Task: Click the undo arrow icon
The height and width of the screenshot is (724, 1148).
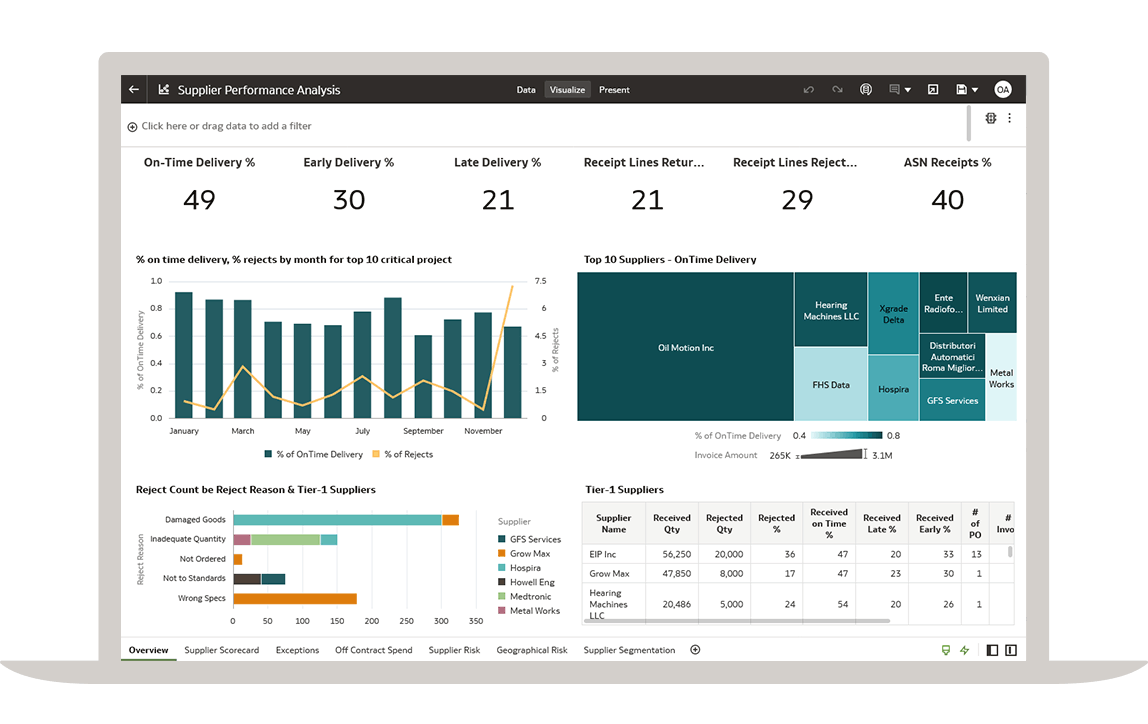Action: [x=809, y=90]
